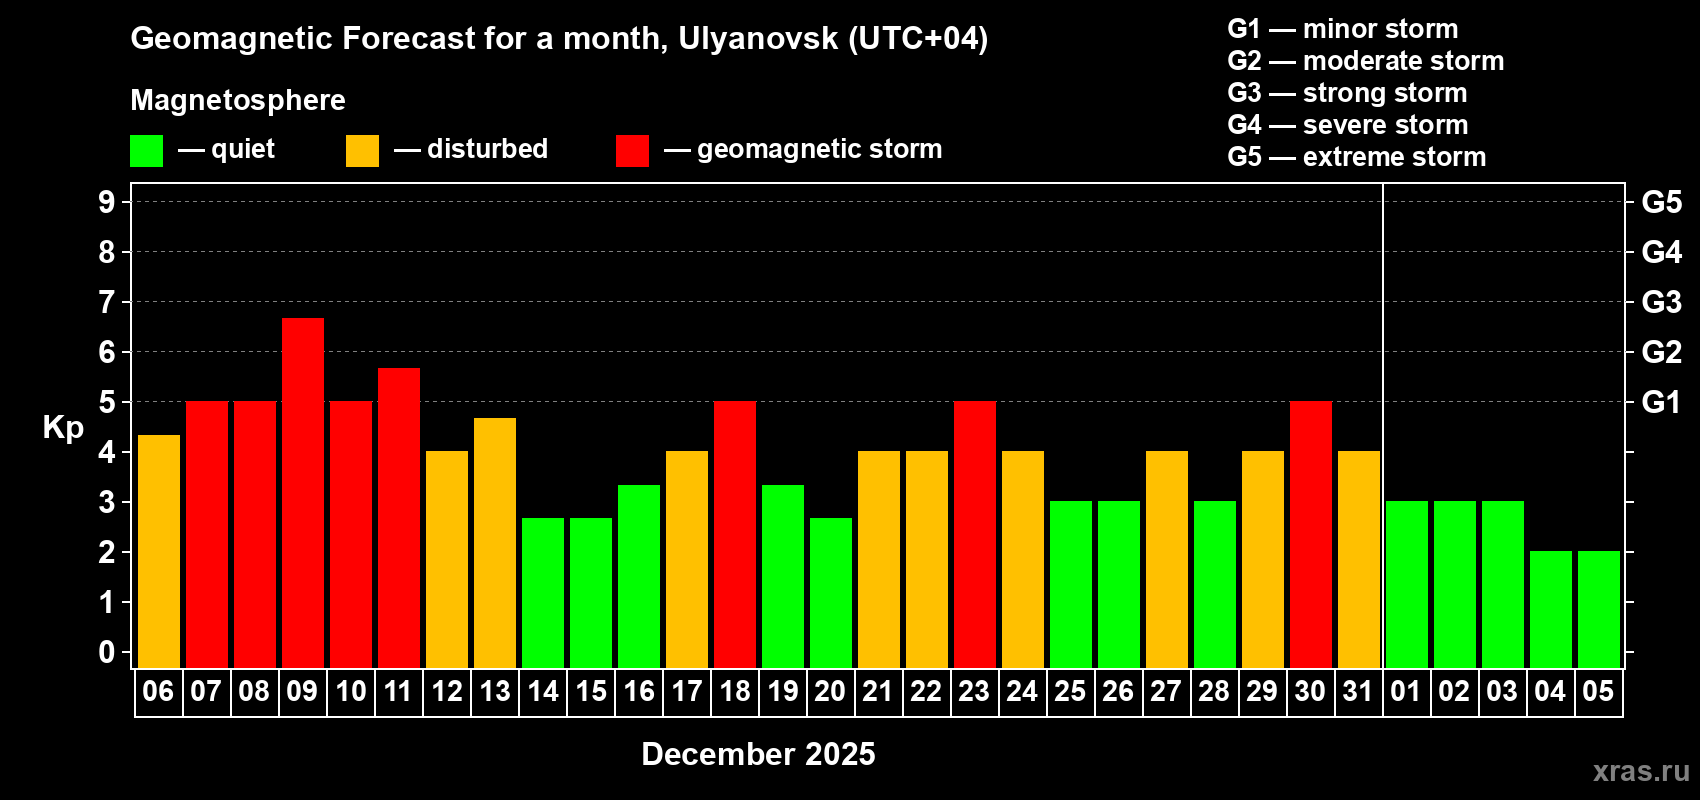Click the orange bar for December 27

1167,560
